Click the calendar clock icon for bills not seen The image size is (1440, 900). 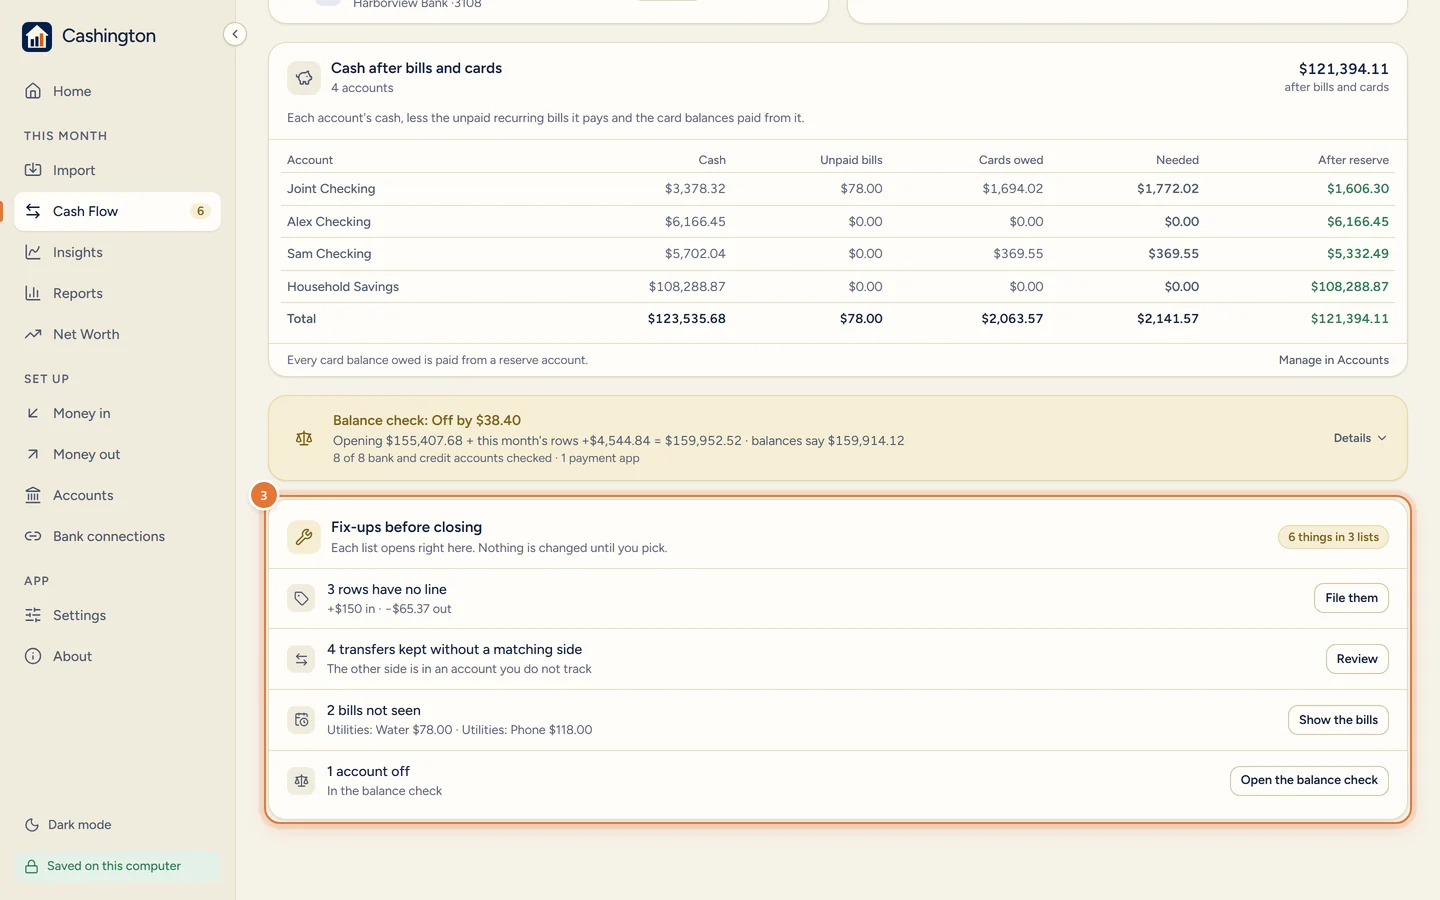(301, 720)
